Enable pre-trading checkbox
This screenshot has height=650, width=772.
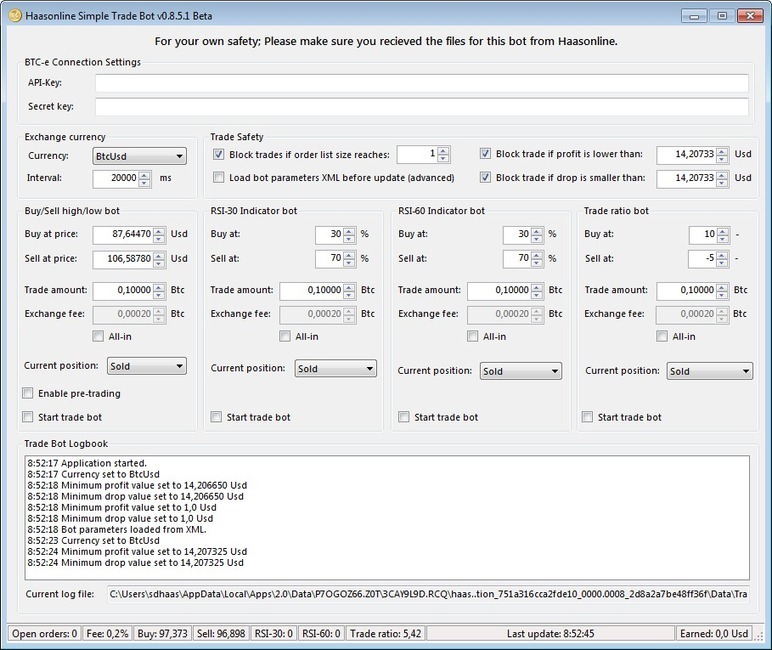coord(28,393)
